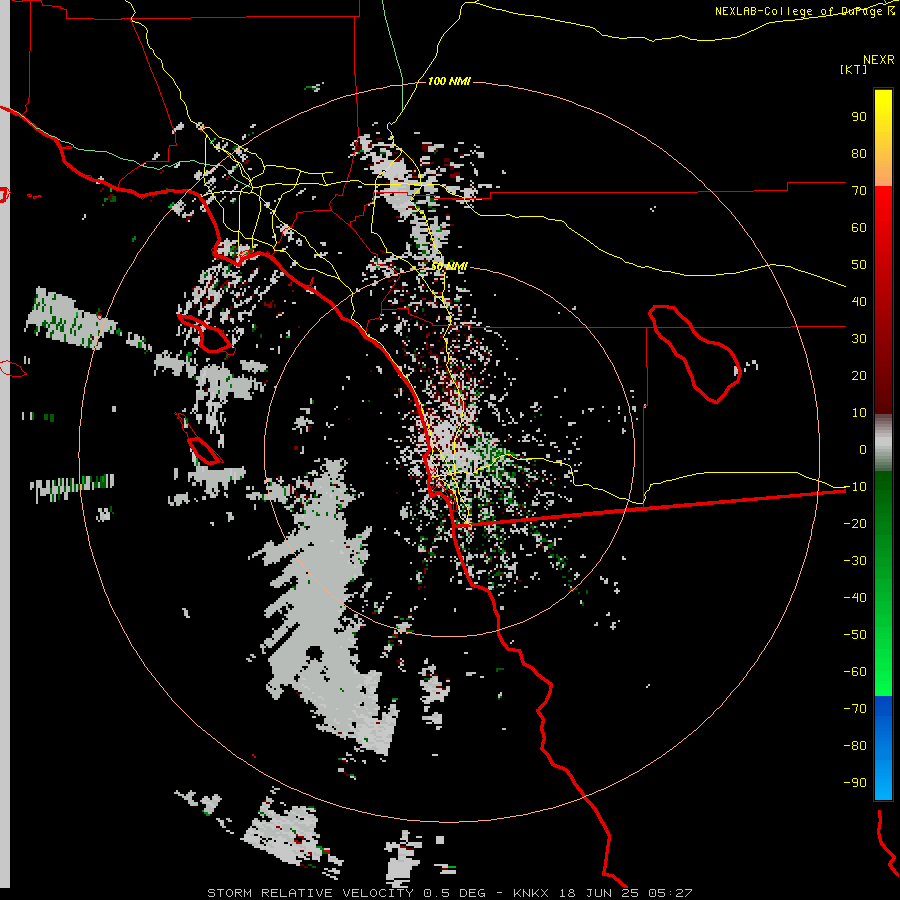The image size is (900, 900).
Task: Click the positive 50 tick on velocity scale
Action: 859,265
